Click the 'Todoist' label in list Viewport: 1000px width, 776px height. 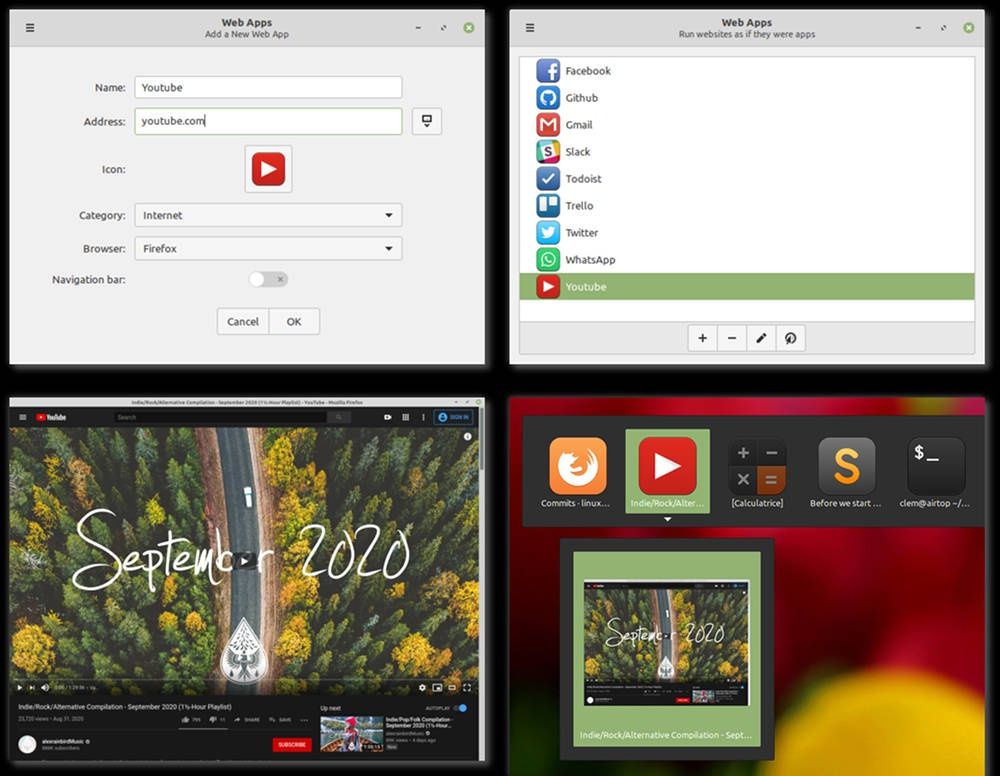click(x=584, y=179)
